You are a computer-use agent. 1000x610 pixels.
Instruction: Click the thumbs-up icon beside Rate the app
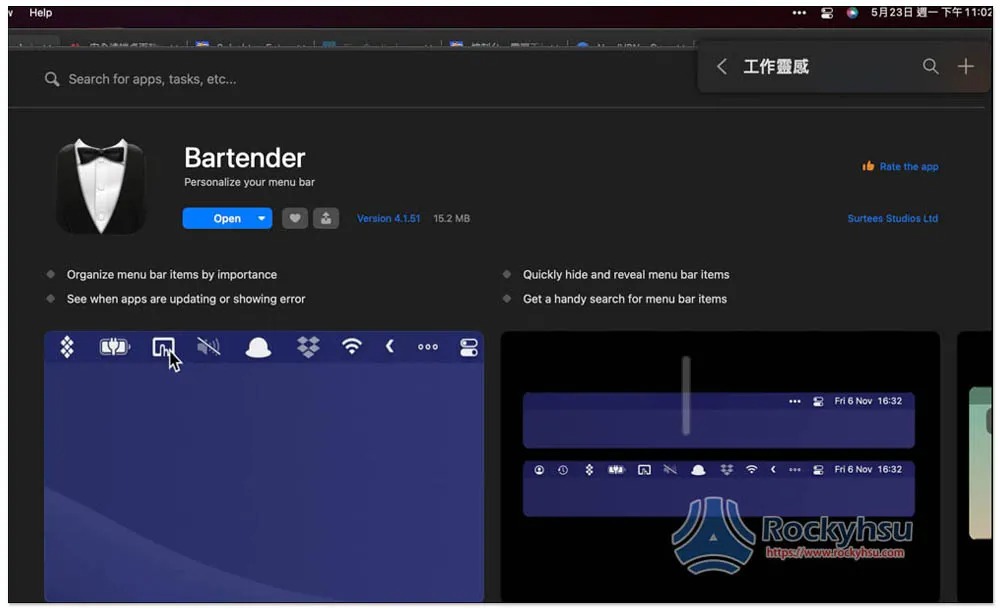click(868, 166)
